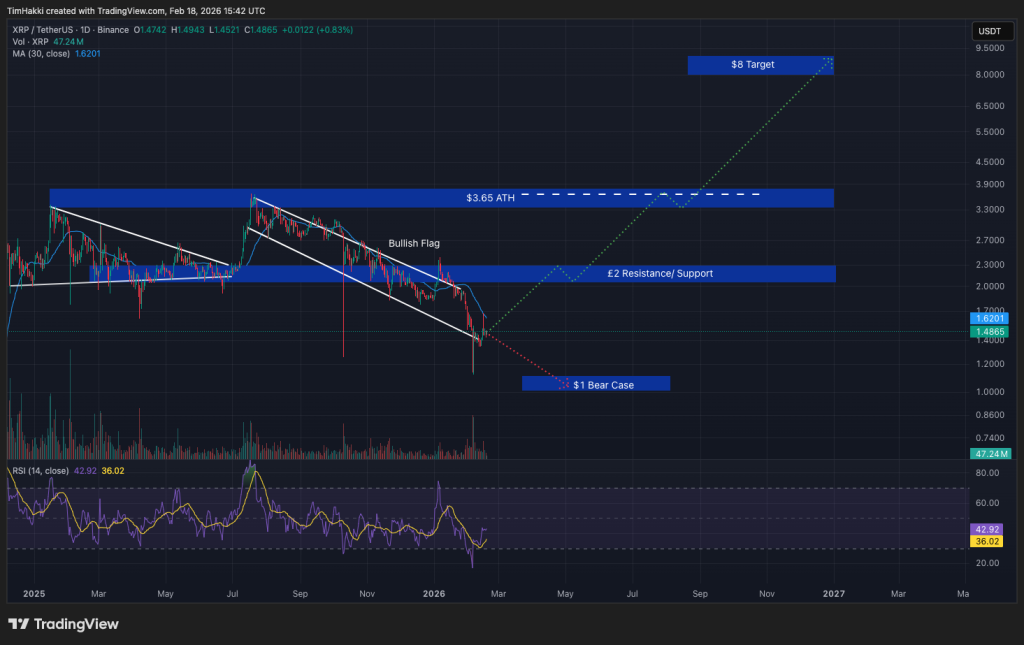Click the USDT currency label on price axis
Screen dimensions: 1024x645
[989, 32]
